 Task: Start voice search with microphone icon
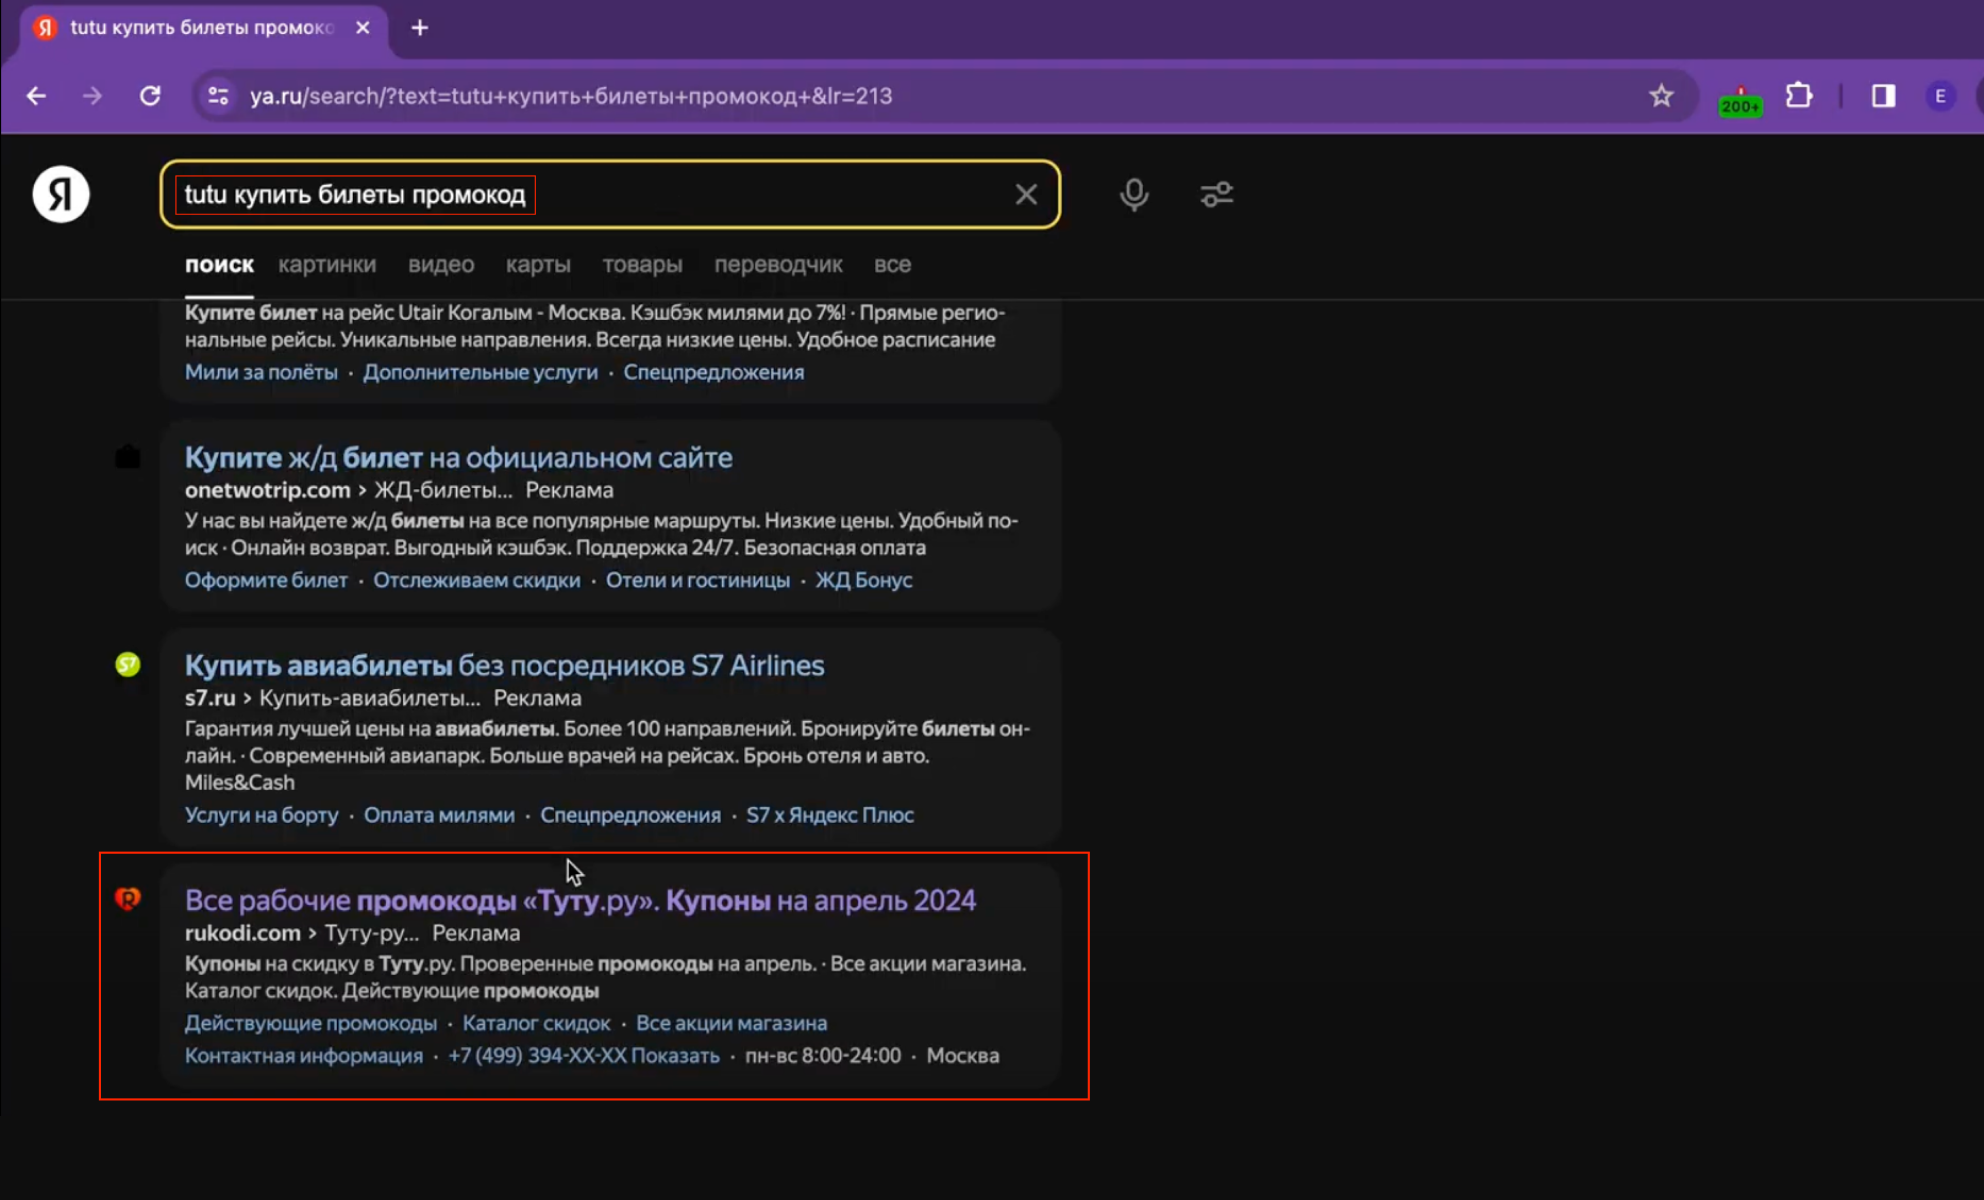click(x=1134, y=194)
